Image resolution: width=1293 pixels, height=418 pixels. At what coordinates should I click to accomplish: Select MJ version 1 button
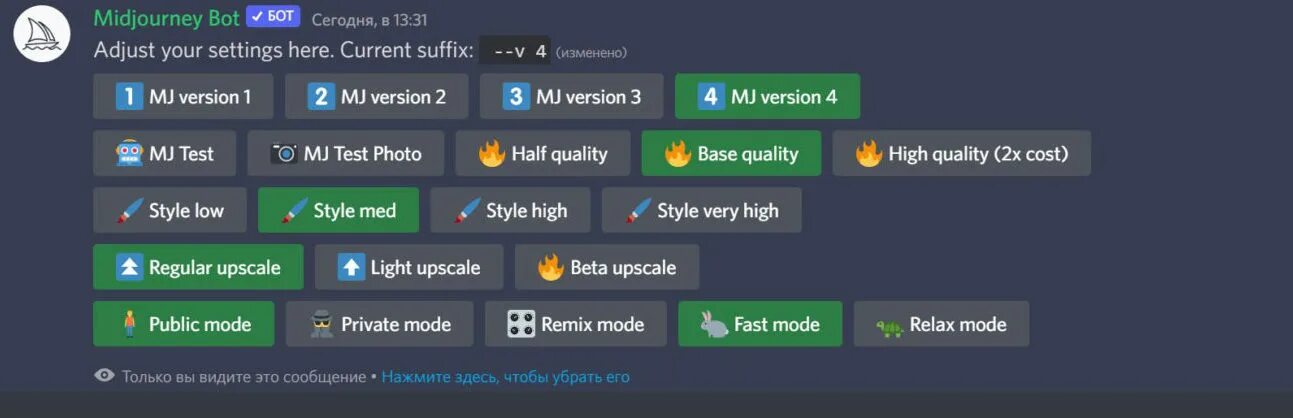183,96
